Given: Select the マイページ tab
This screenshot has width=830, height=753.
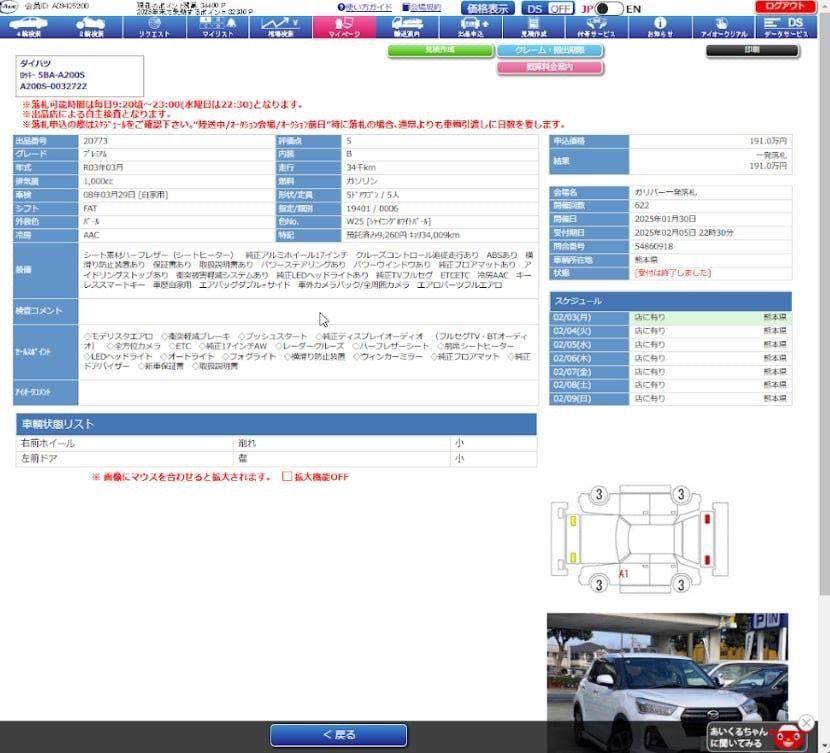Looking at the screenshot, I should click(344, 27).
